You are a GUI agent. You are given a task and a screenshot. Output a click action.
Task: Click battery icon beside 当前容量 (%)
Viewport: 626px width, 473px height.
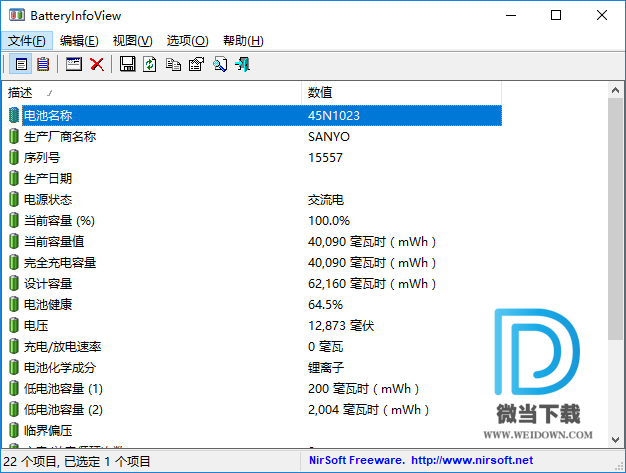coord(14,220)
